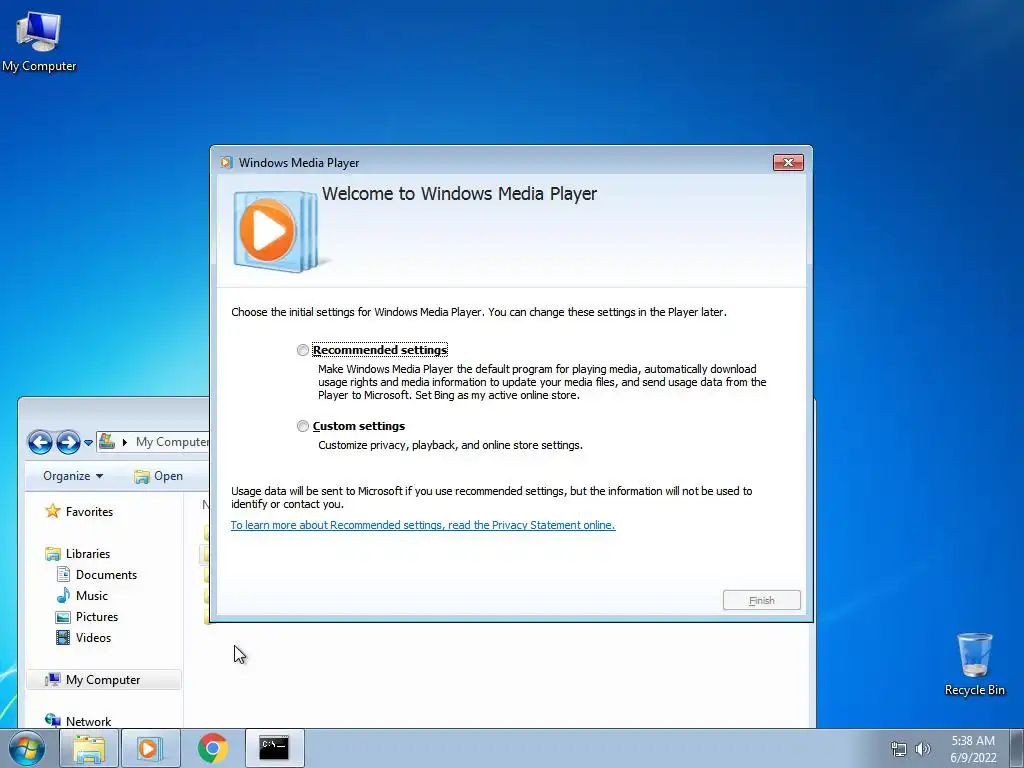Open the Windows Start menu
Image resolution: width=1024 pixels, height=768 pixels.
pyautogui.click(x=27, y=748)
